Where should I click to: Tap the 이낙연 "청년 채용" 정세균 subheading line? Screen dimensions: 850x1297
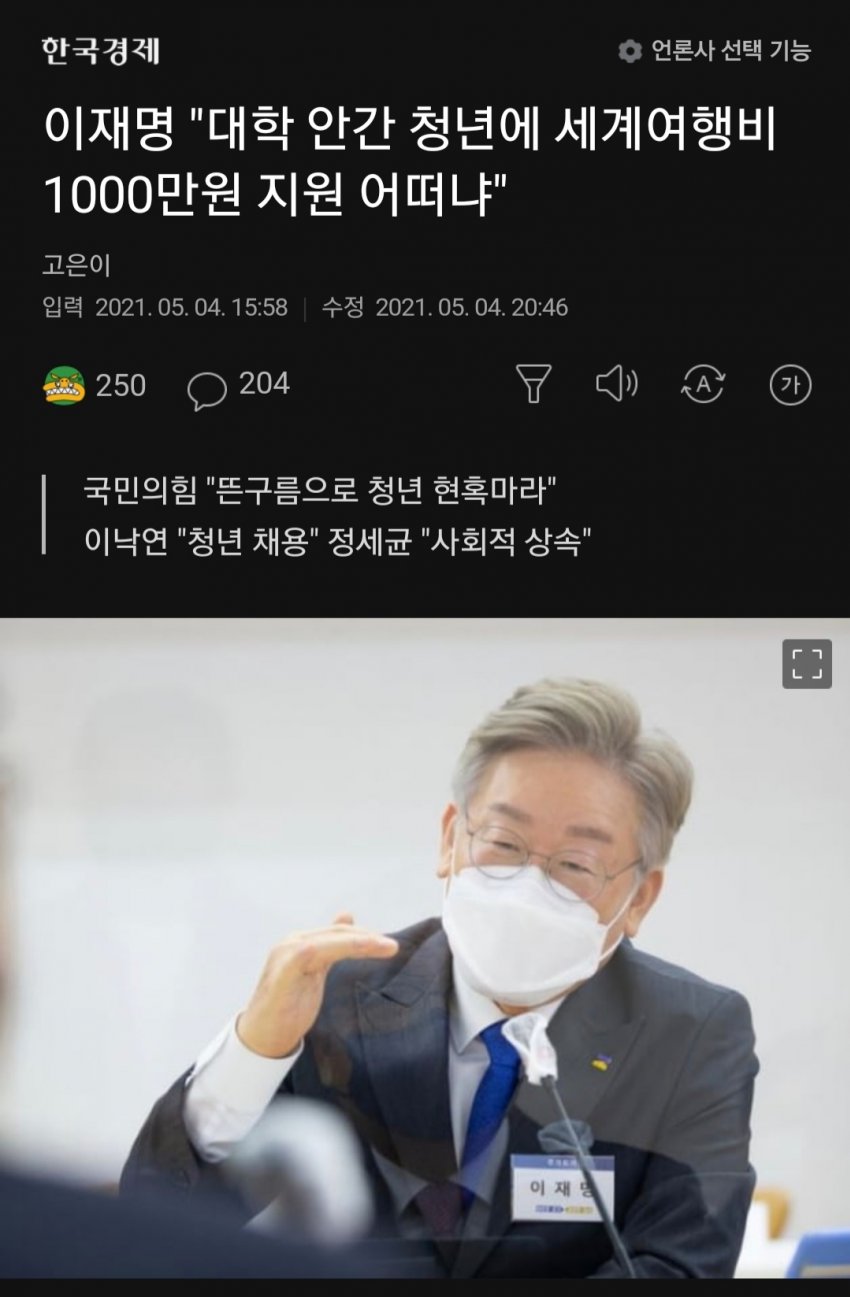(x=338, y=542)
